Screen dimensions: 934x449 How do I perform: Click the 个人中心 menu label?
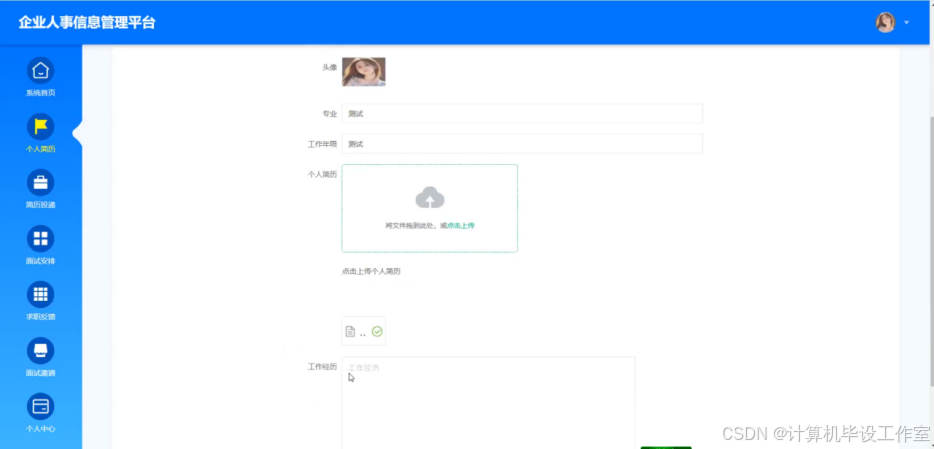[x=41, y=429]
